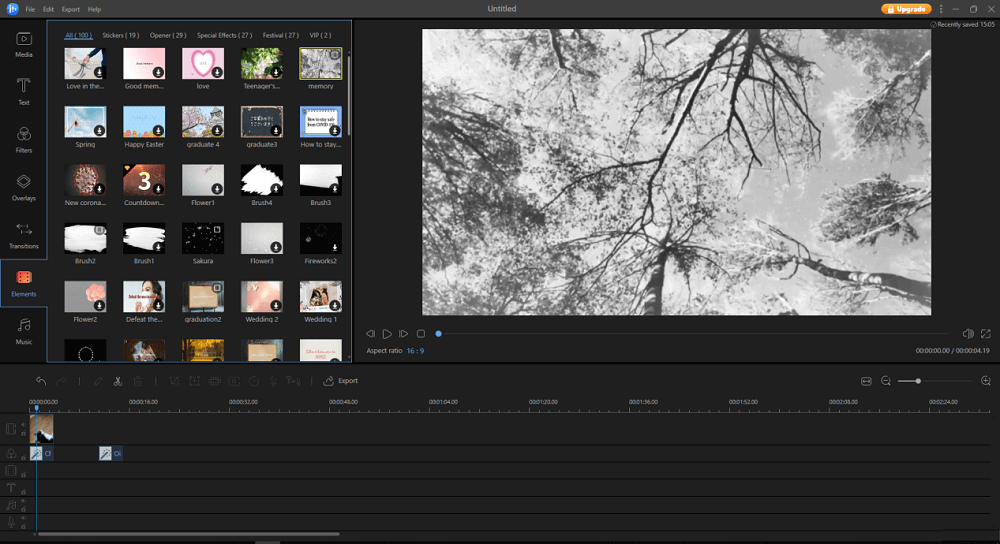The height and width of the screenshot is (544, 1000).
Task: Open the Music library panel
Action: [23, 330]
